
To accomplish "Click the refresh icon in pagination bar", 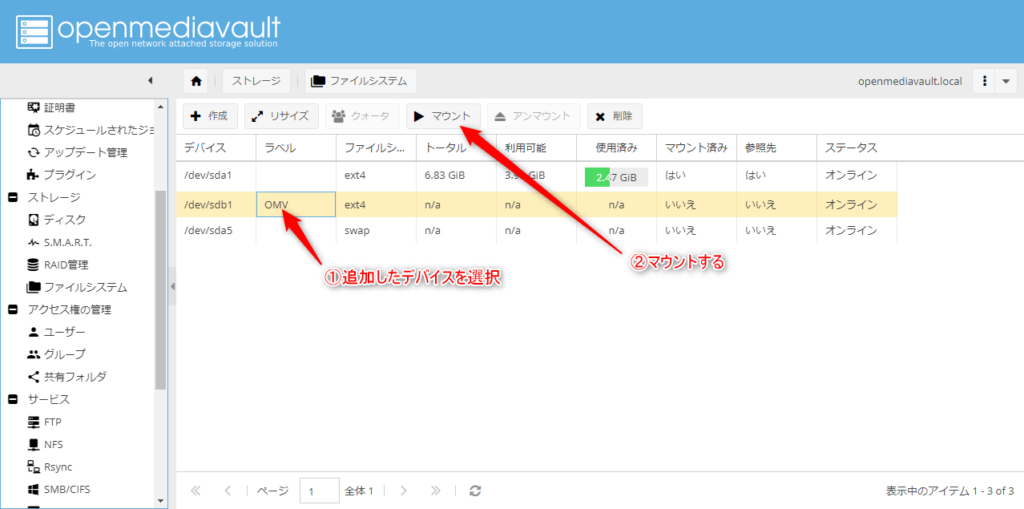I will click(475, 491).
